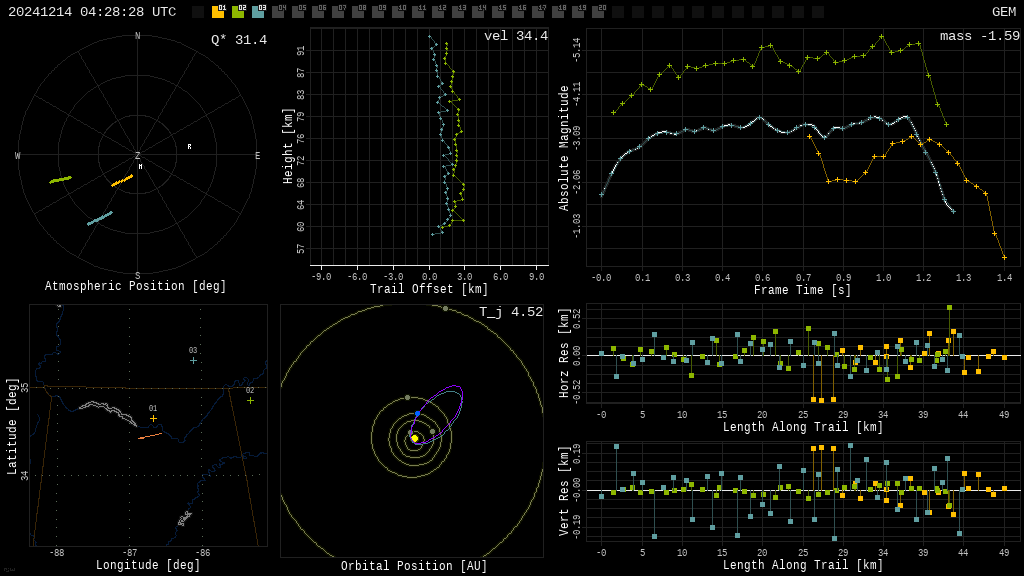The image size is (1024, 576).
Task: Click the Absolute Magnitude axis title
Action: click(563, 147)
